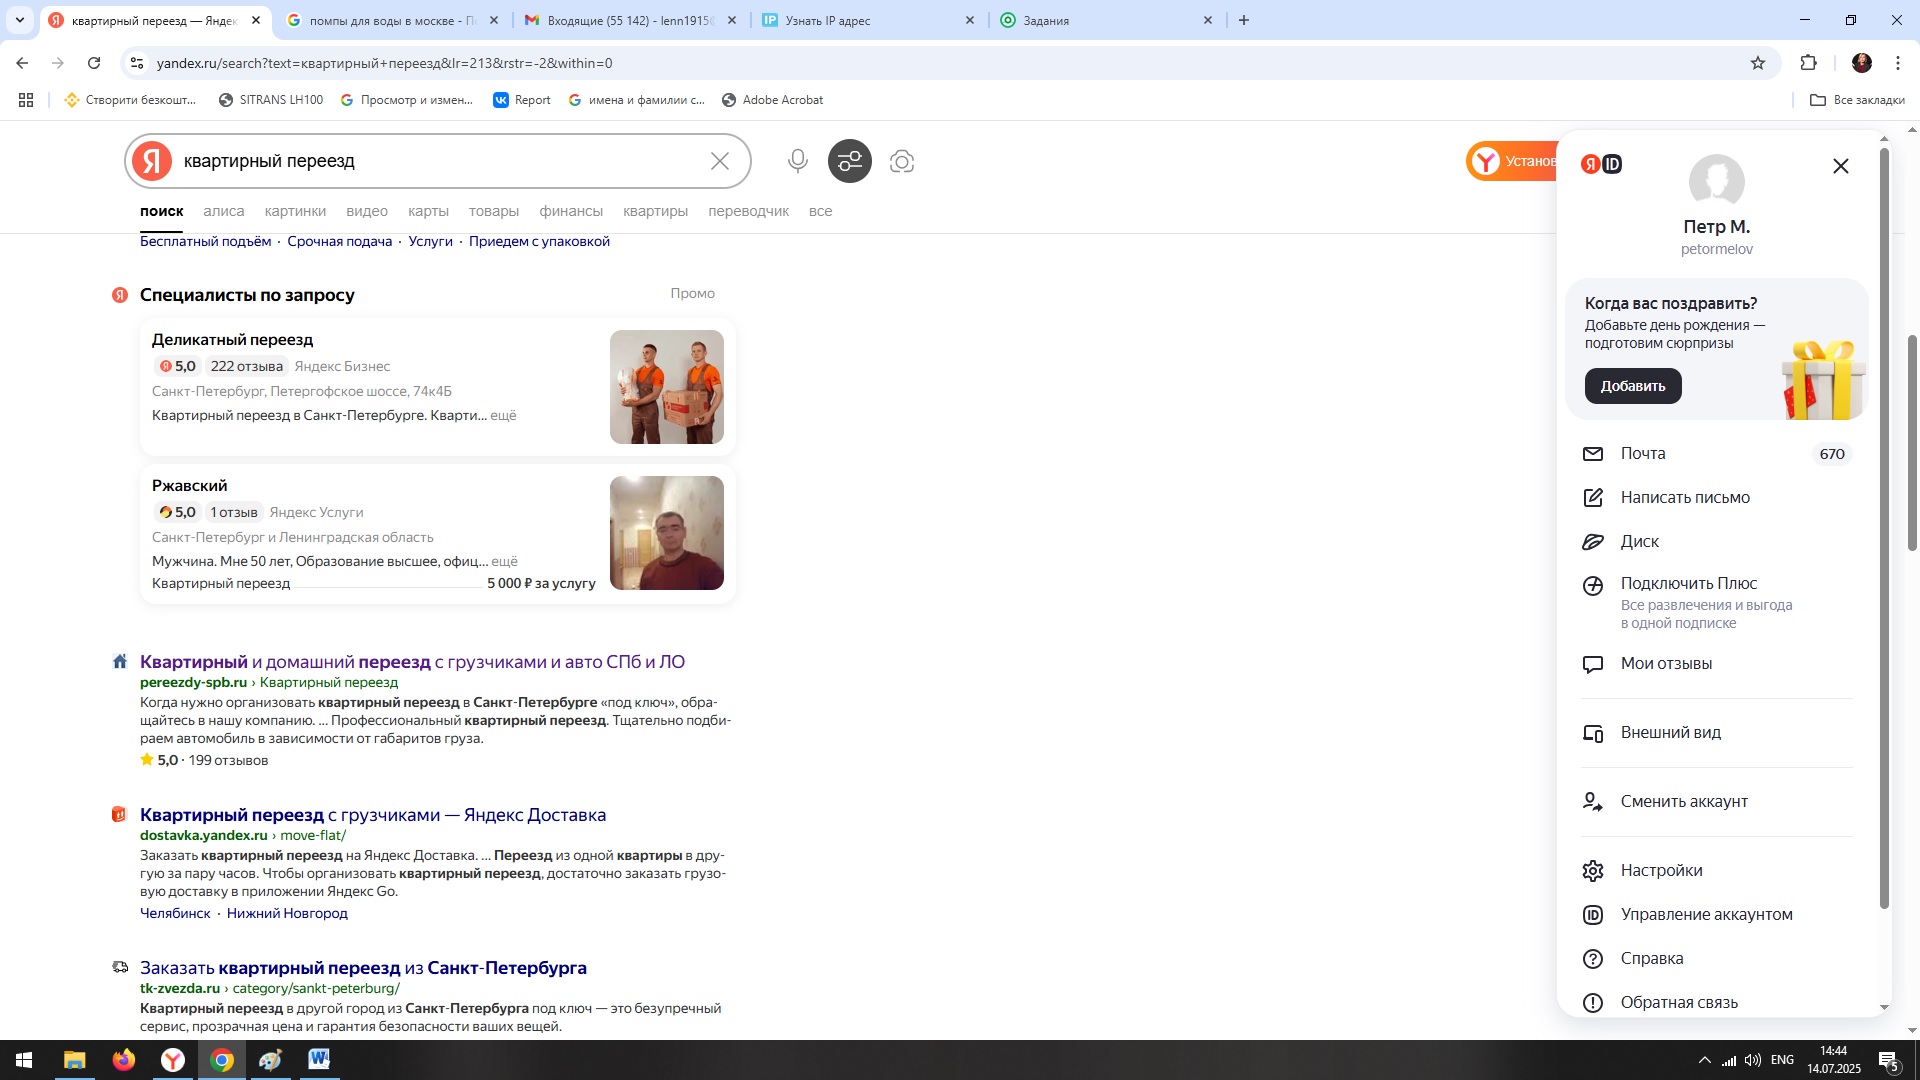Click the Сменить аккаунт icon
The width and height of the screenshot is (1920, 1080).
(1593, 802)
